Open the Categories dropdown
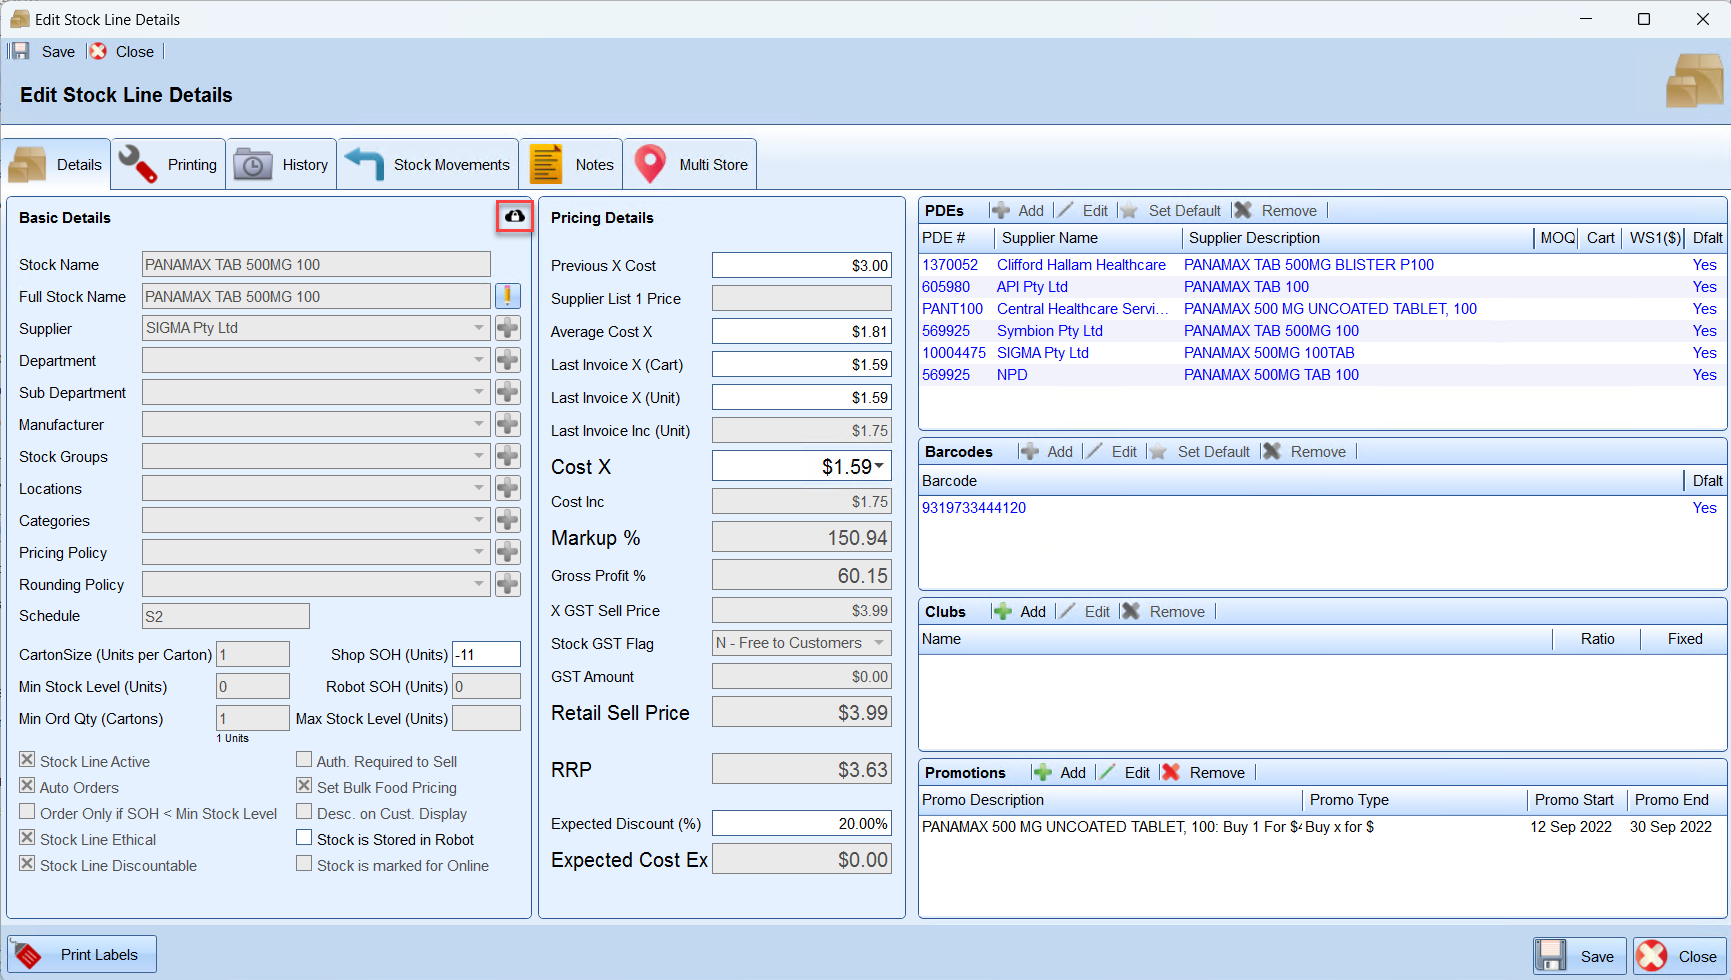Screen dimensions: 1731x980 point(478,520)
